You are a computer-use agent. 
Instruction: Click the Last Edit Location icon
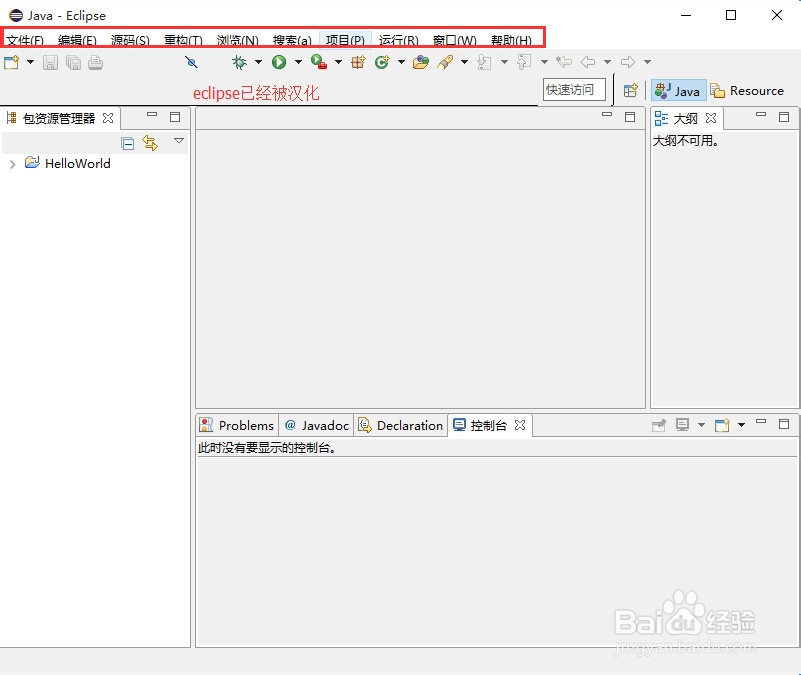coord(564,62)
